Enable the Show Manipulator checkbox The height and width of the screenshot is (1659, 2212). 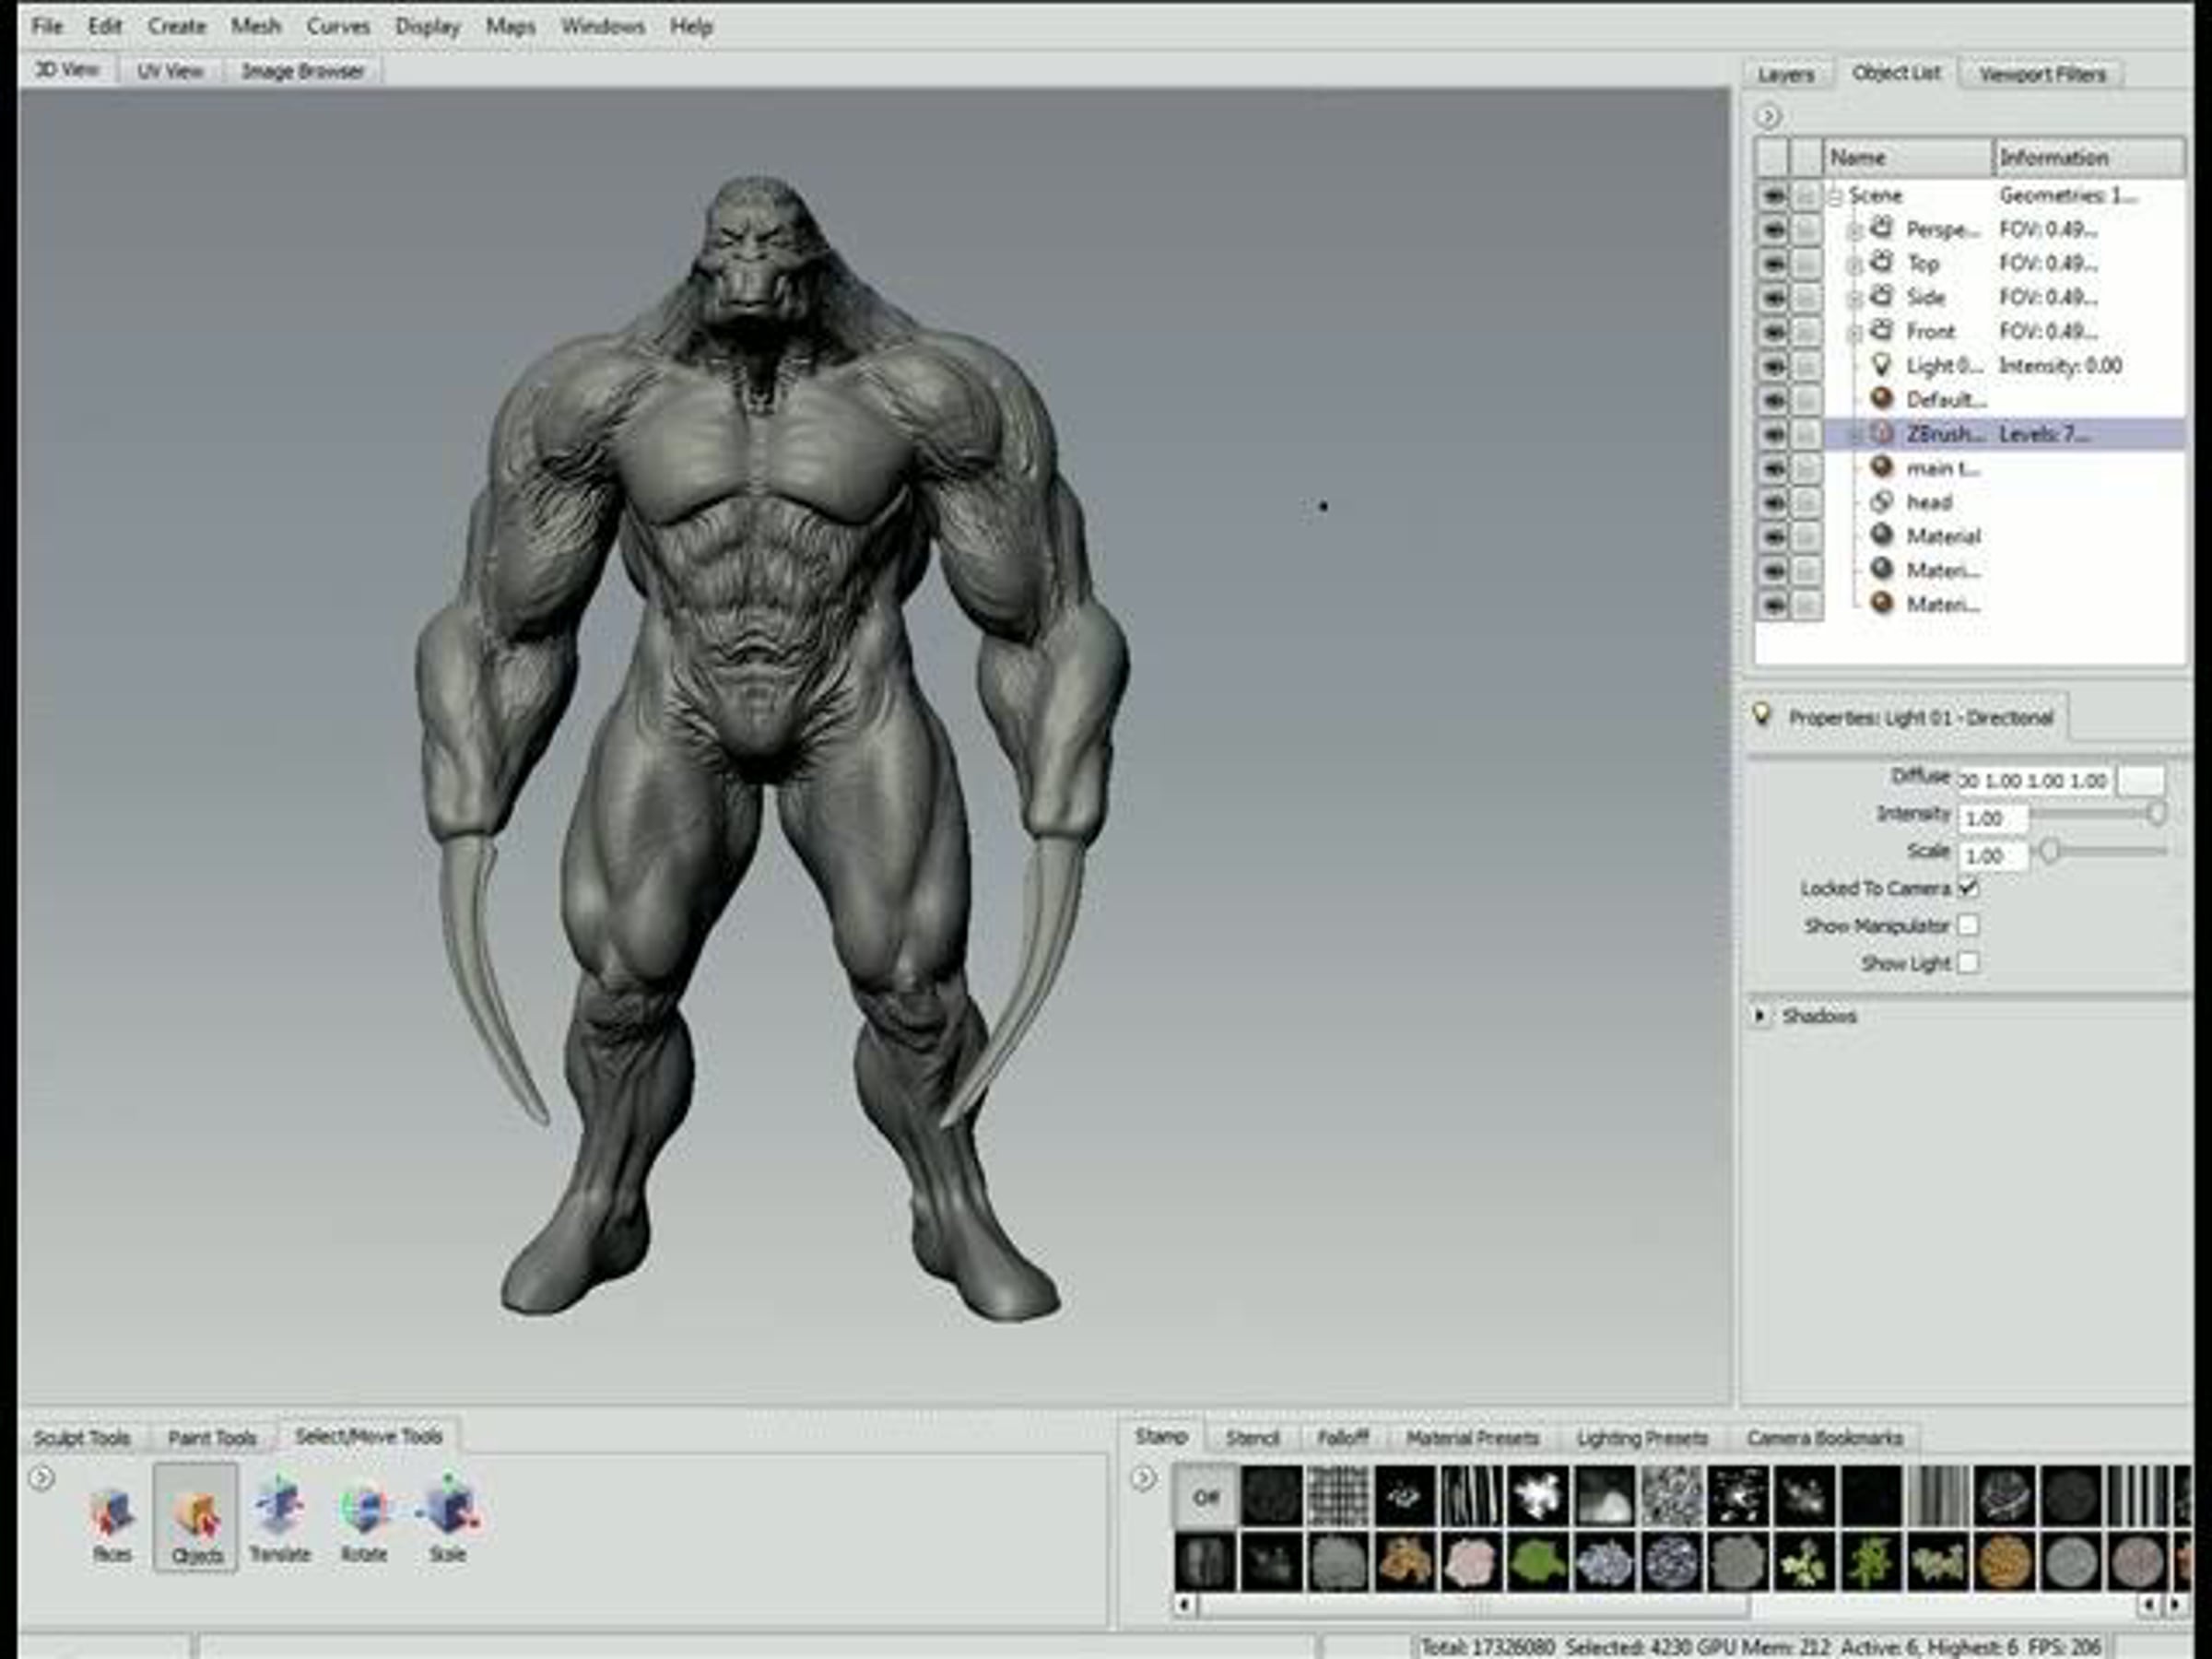(x=1968, y=925)
